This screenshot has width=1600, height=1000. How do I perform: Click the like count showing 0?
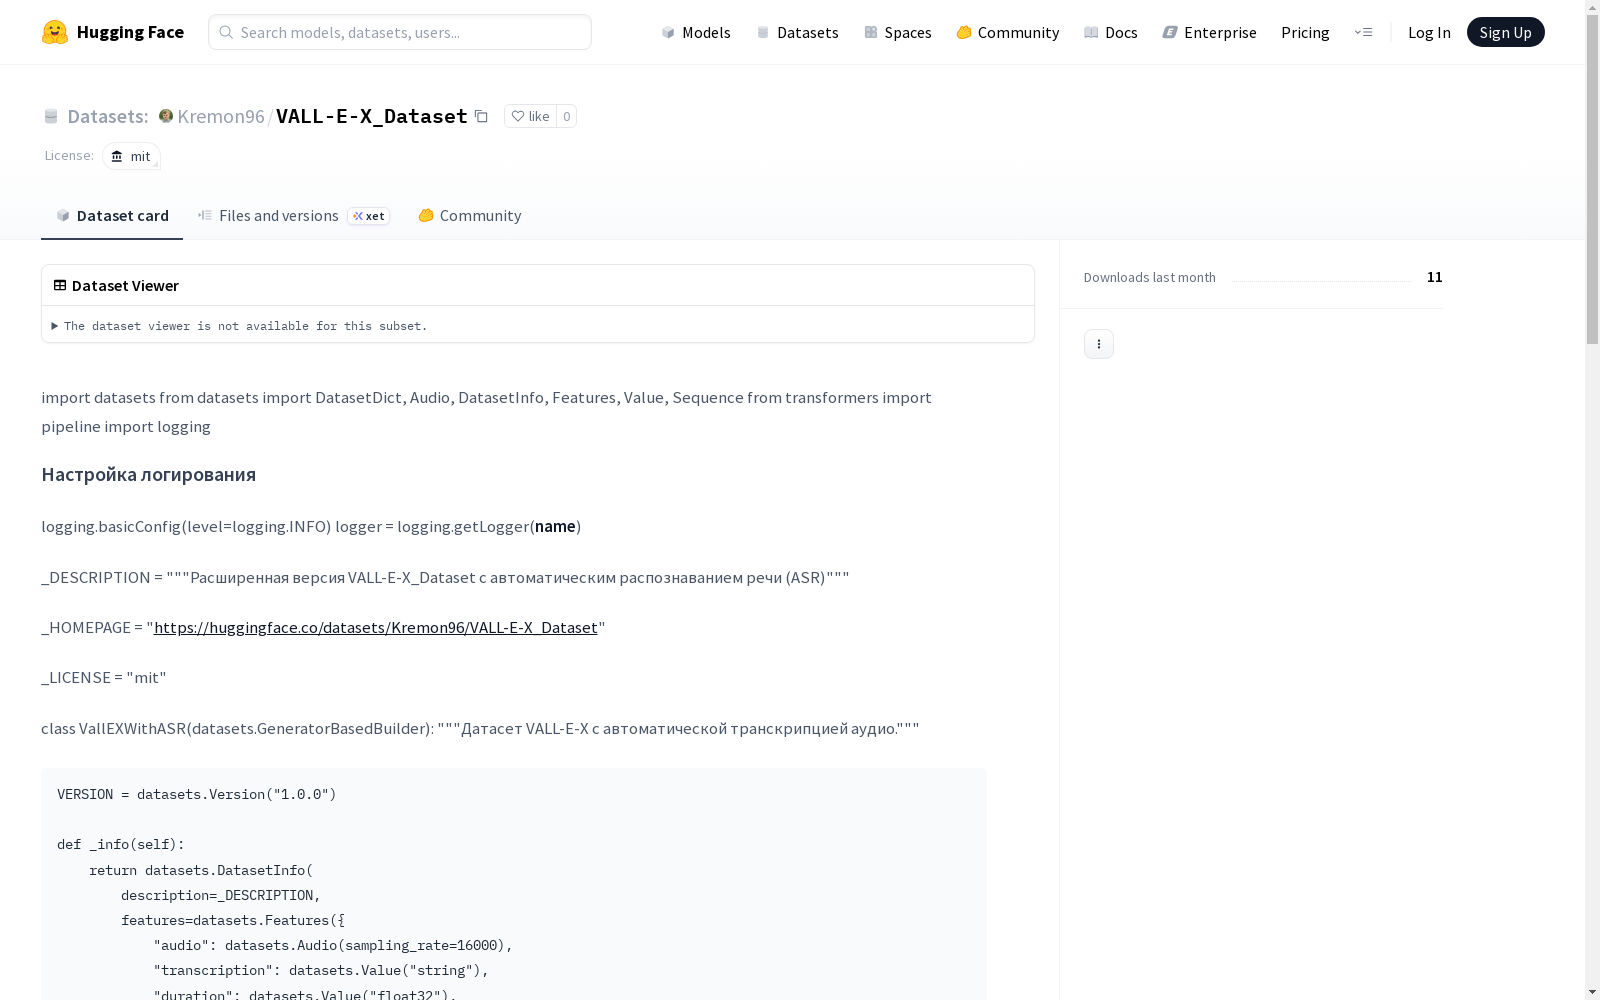tap(566, 116)
